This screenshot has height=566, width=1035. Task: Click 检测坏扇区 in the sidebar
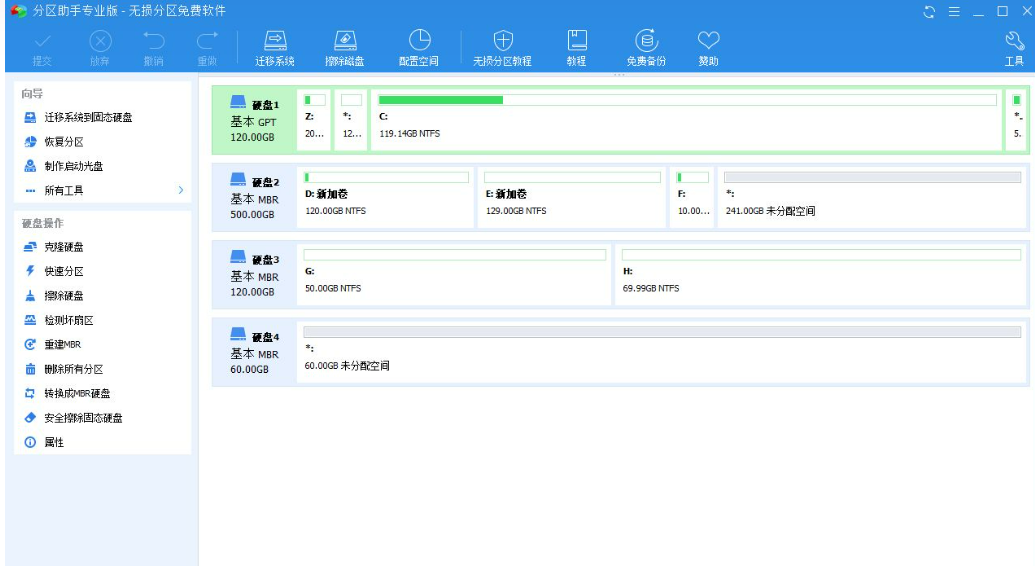point(68,320)
